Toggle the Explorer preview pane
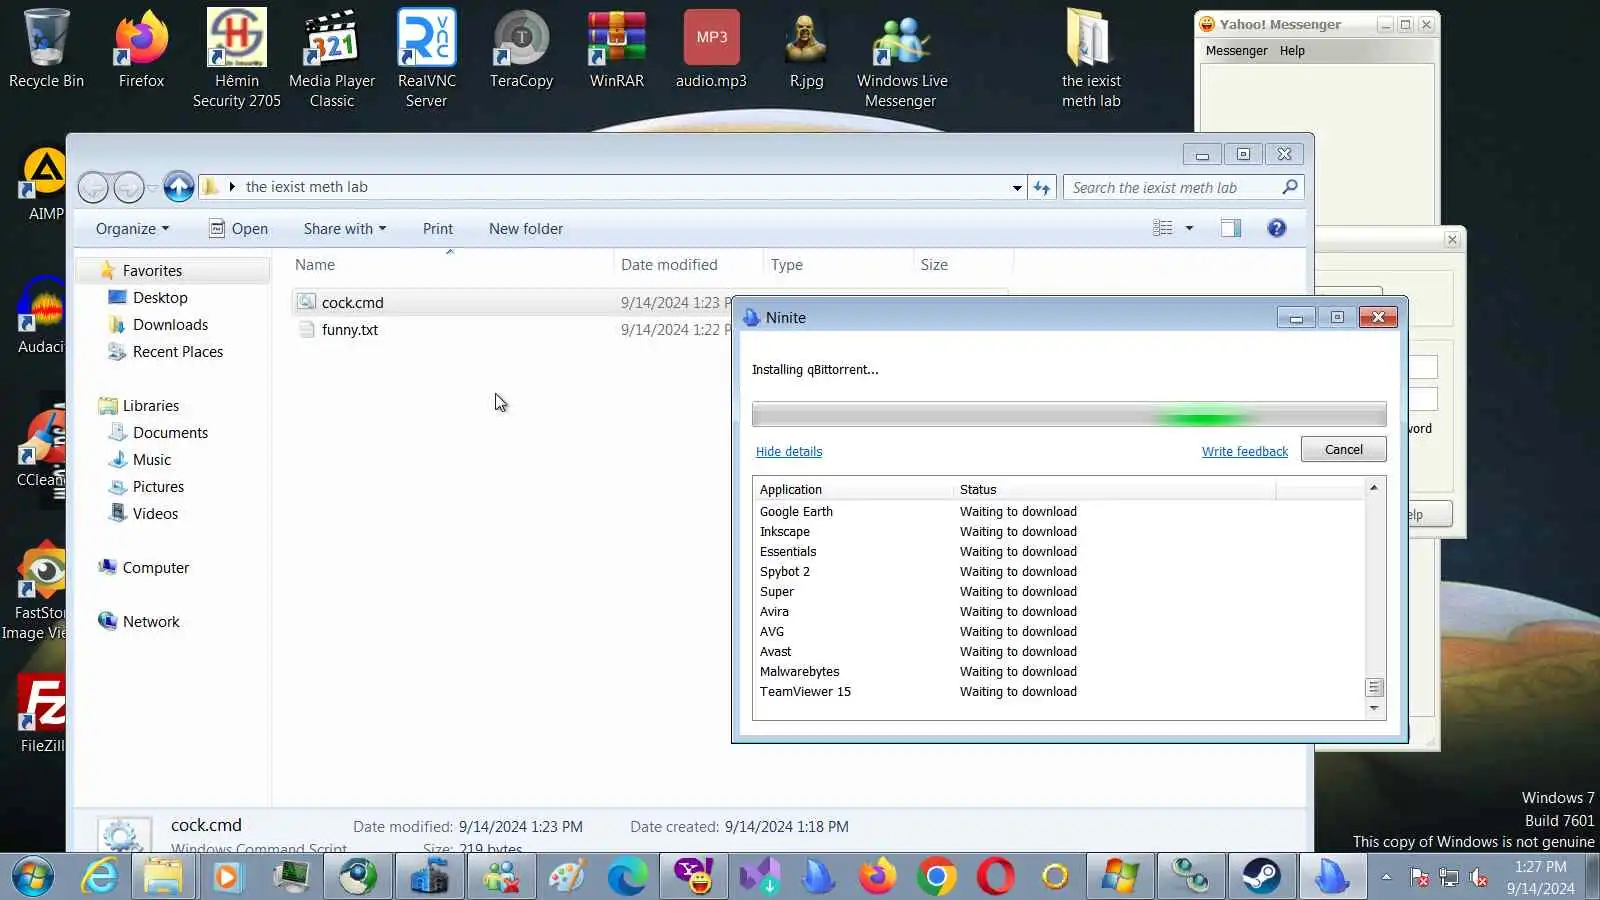The height and width of the screenshot is (900, 1600). click(x=1231, y=228)
